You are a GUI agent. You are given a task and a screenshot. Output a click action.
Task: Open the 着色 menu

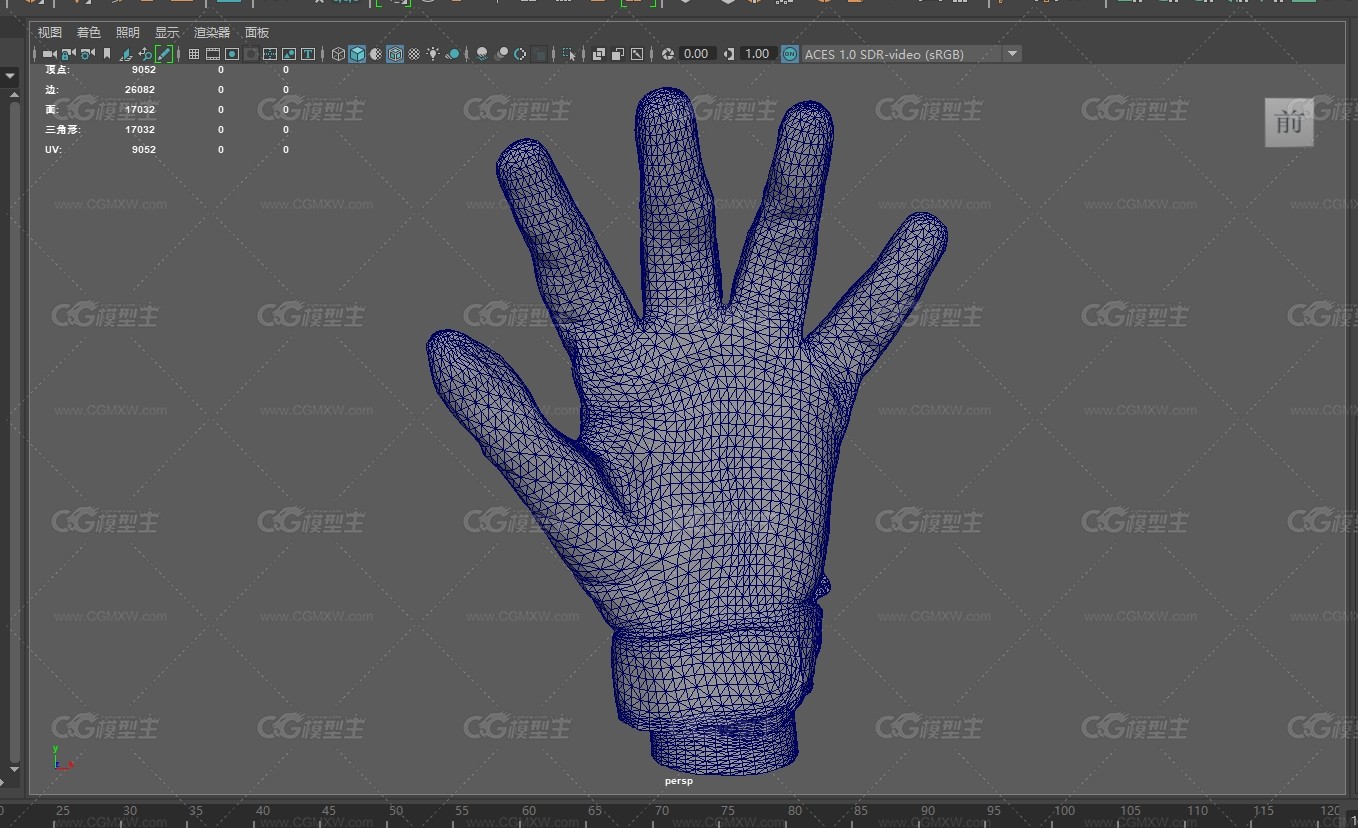click(89, 32)
